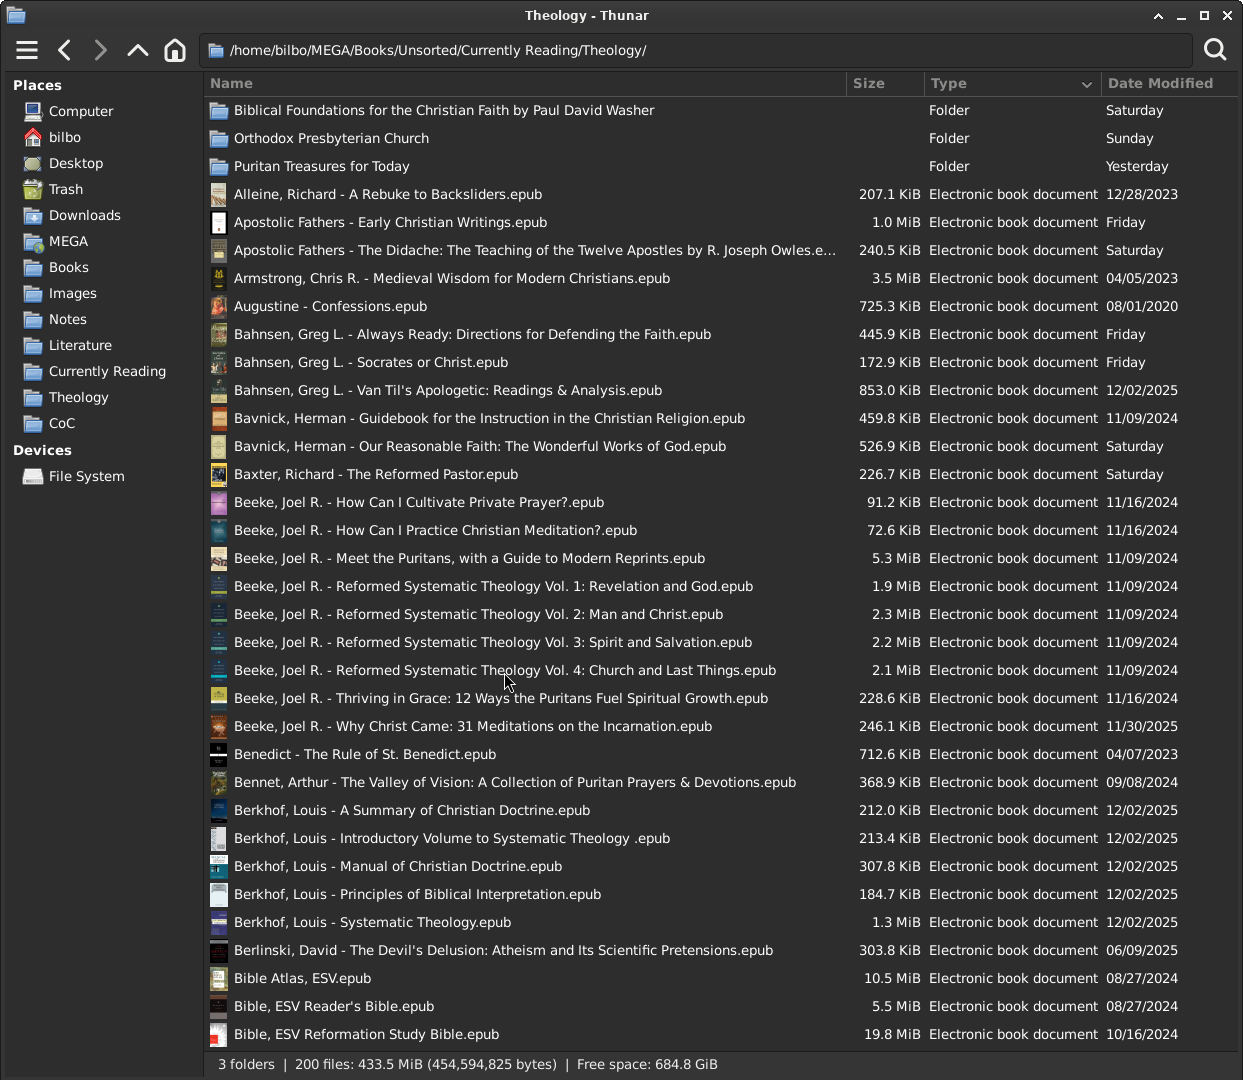This screenshot has width=1243, height=1080.
Task: Sort by the Type column header
Action: (x=1012, y=83)
